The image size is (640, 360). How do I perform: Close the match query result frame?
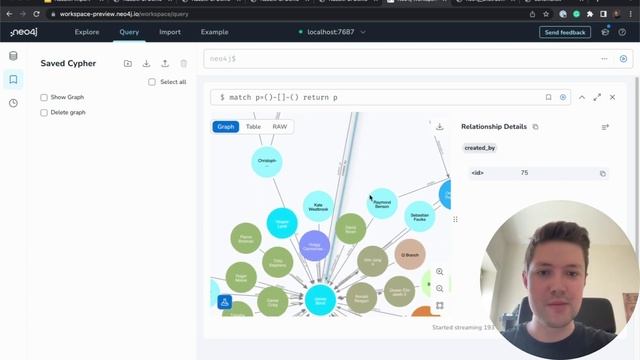612,97
